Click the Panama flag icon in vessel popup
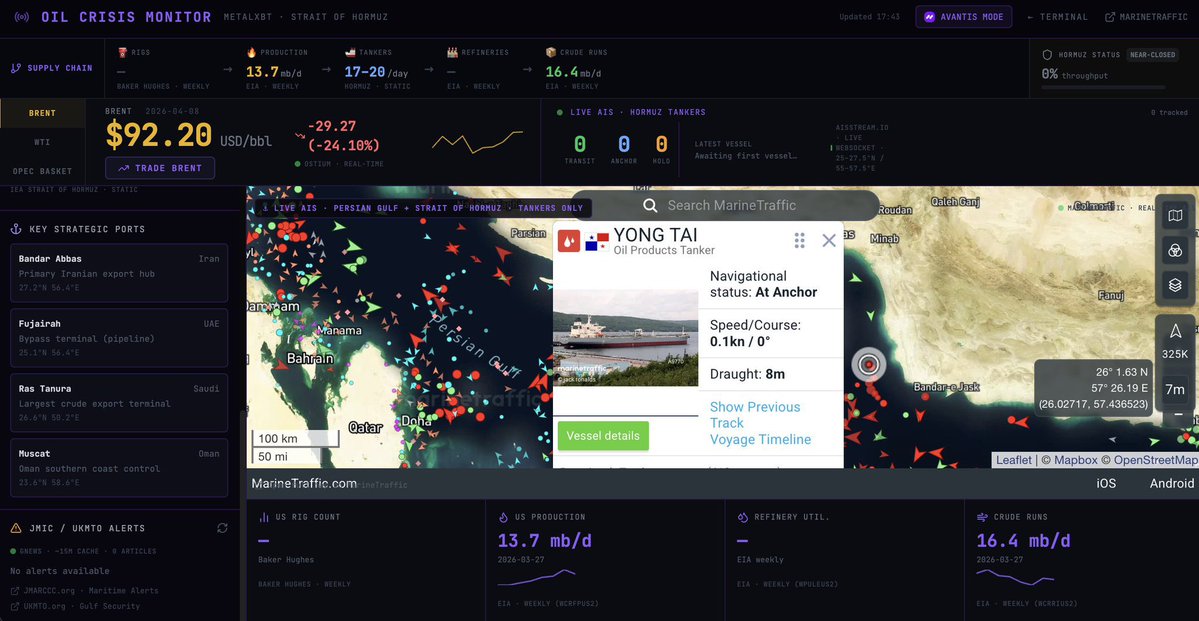The height and width of the screenshot is (621, 1199). coord(596,242)
